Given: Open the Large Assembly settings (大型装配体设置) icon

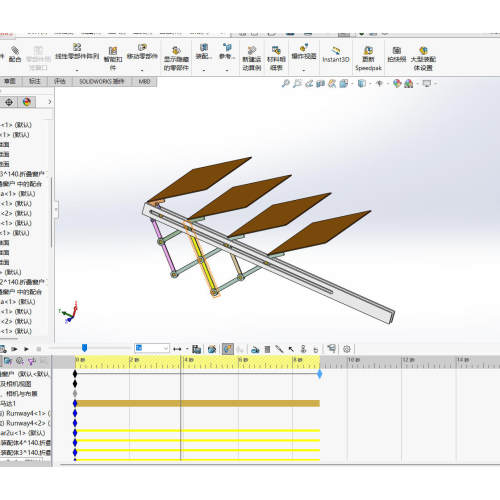Looking at the screenshot, I should 423,58.
